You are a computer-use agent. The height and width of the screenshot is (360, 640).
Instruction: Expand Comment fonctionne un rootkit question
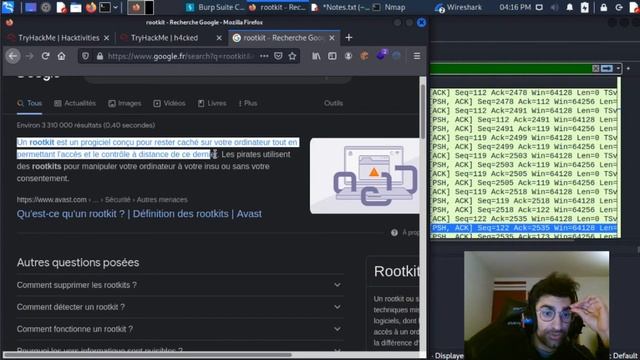(x=180, y=329)
